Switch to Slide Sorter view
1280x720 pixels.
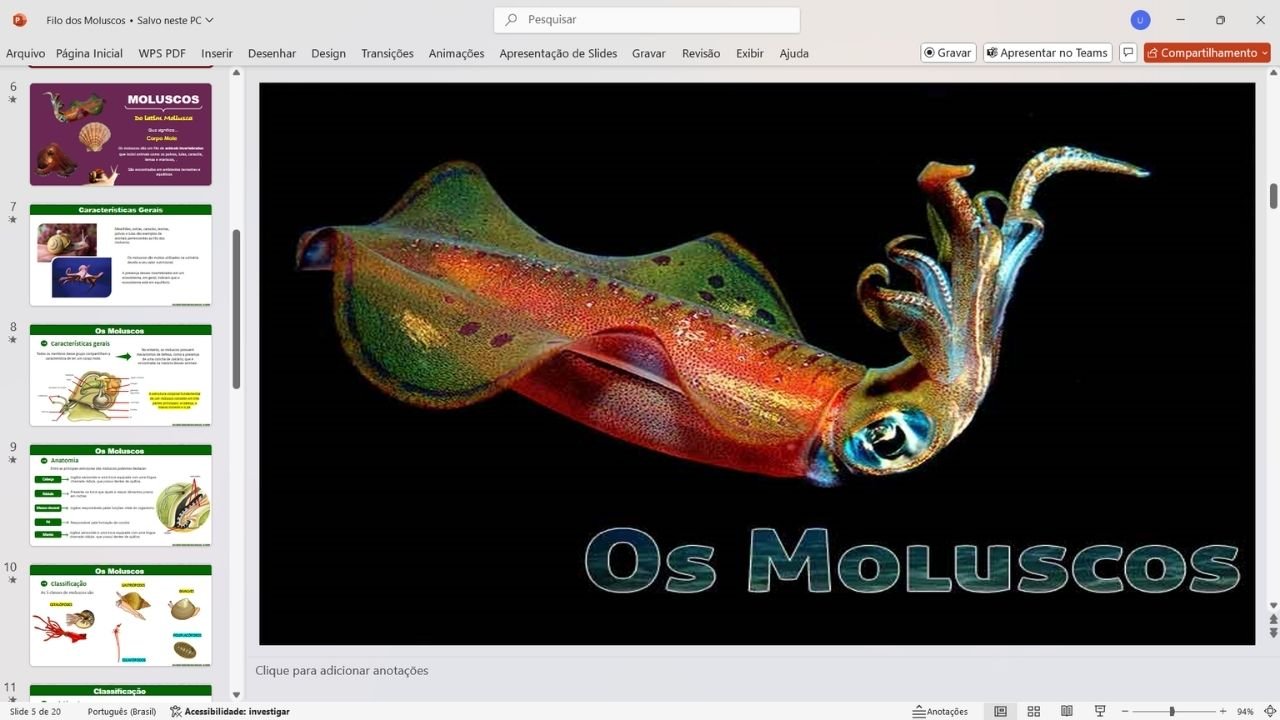click(x=1034, y=712)
